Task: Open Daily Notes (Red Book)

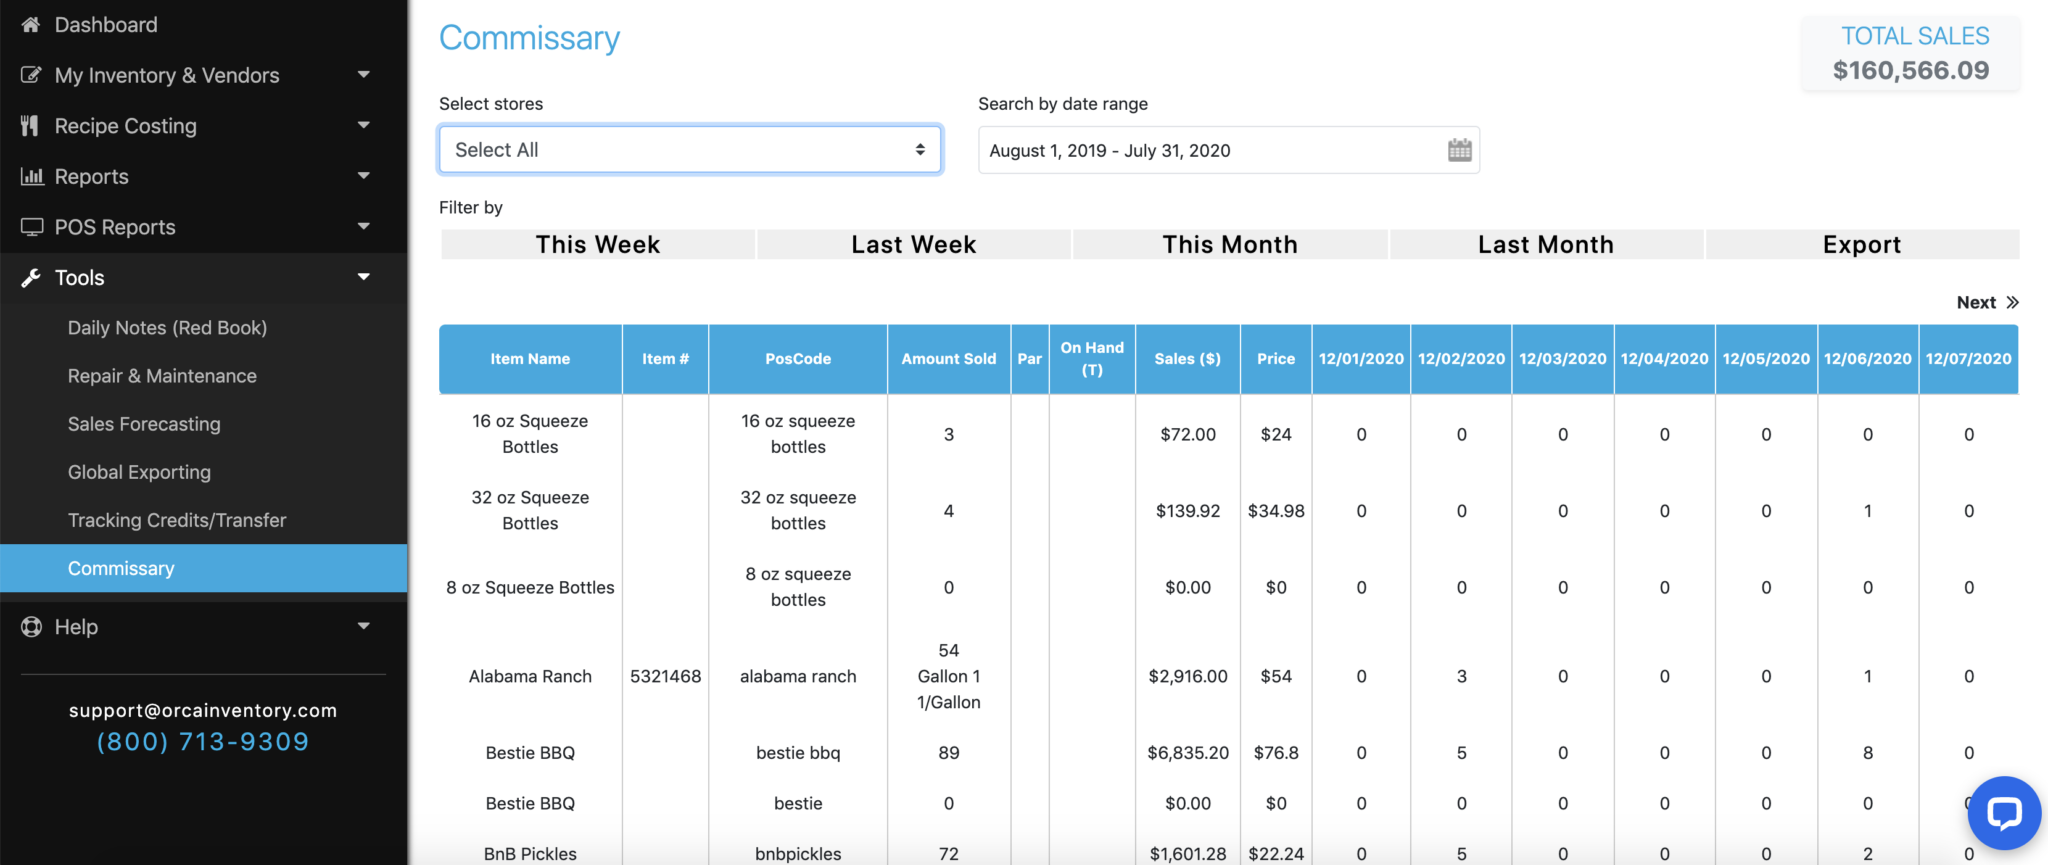Action: (x=167, y=328)
